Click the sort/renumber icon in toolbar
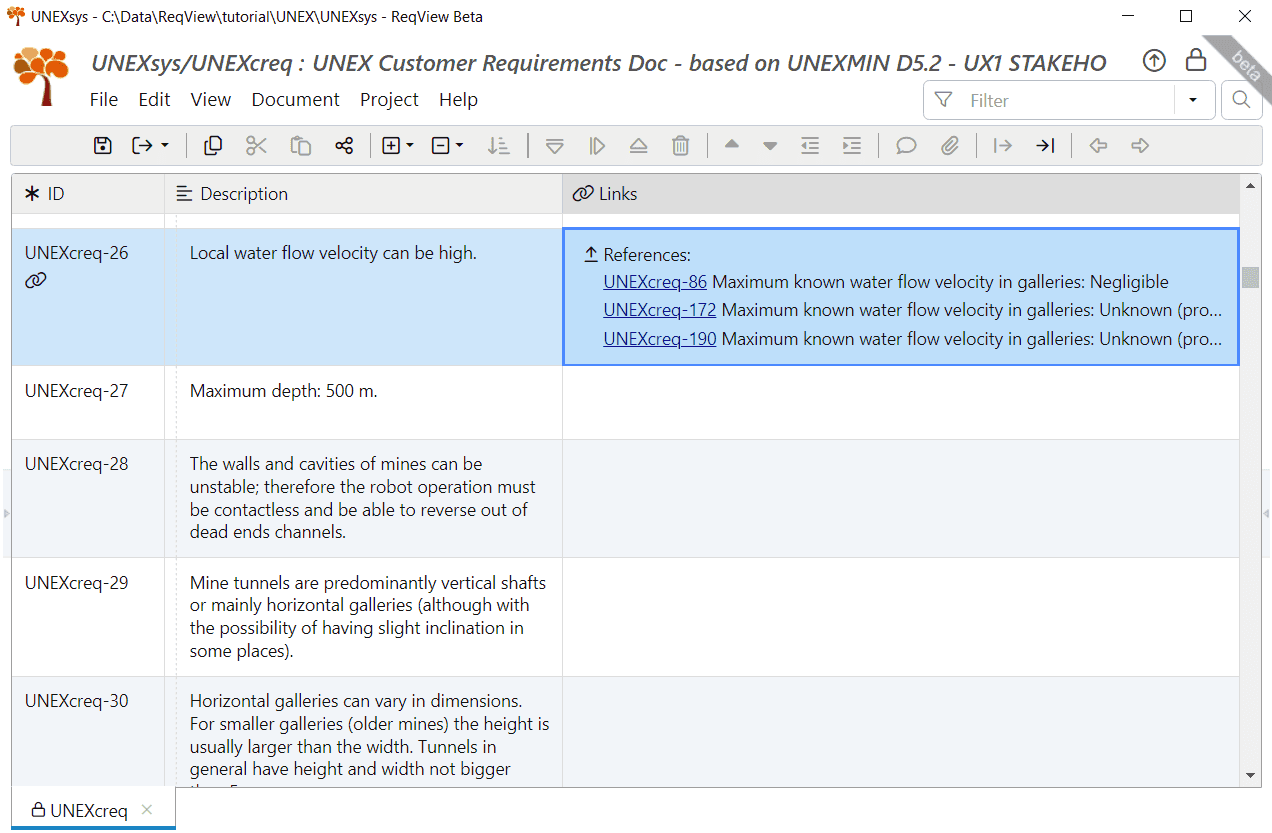Image resolution: width=1272 pixels, height=833 pixels. tap(498, 146)
